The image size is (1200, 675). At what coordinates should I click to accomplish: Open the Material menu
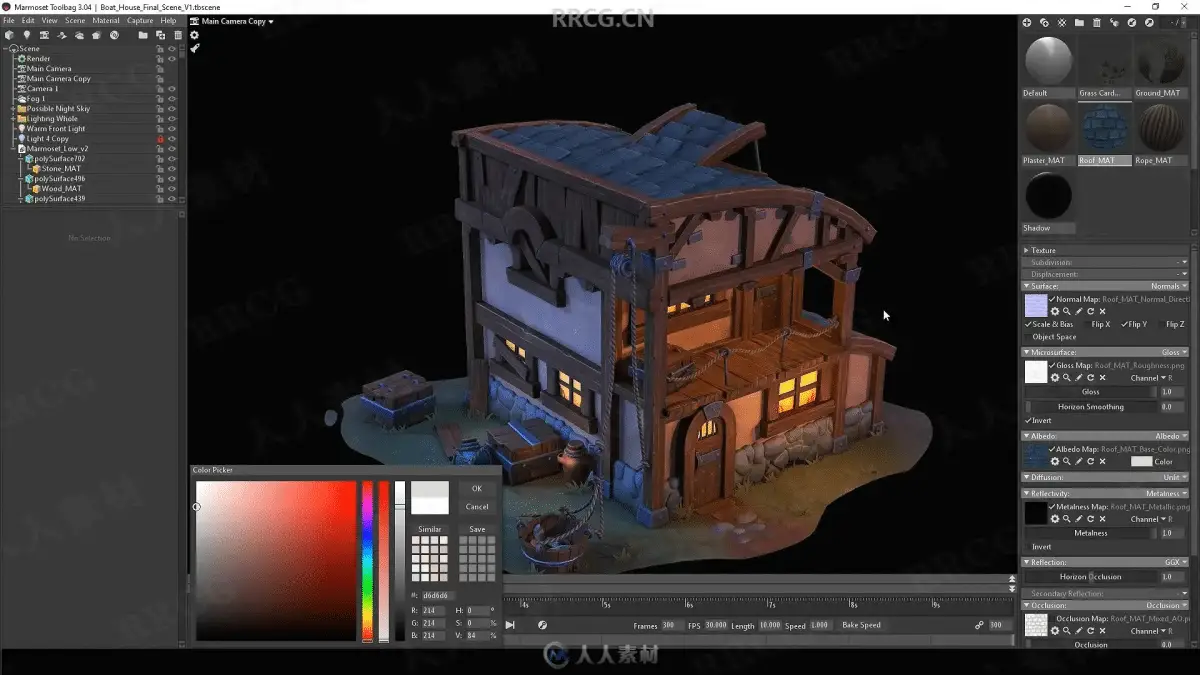tap(106, 20)
